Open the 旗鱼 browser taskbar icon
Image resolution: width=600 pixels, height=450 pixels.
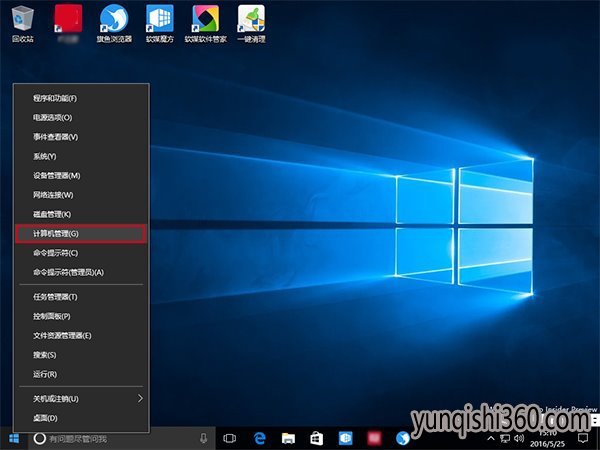click(x=403, y=439)
